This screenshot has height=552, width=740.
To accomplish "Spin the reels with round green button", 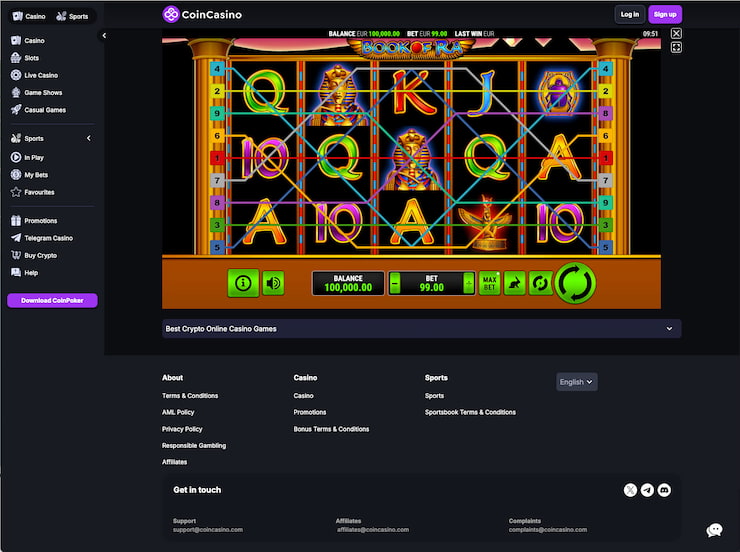I will 575,283.
